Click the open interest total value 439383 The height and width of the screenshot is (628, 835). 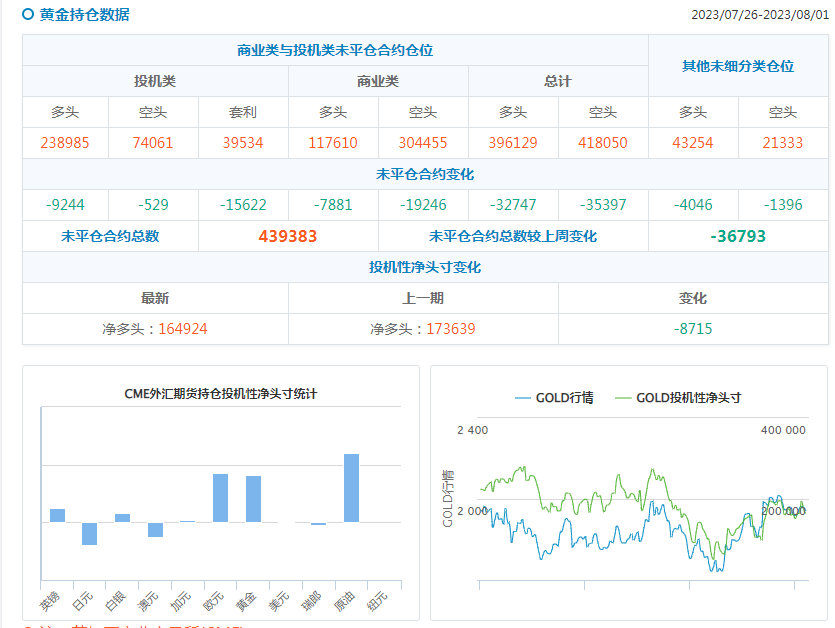[288, 236]
